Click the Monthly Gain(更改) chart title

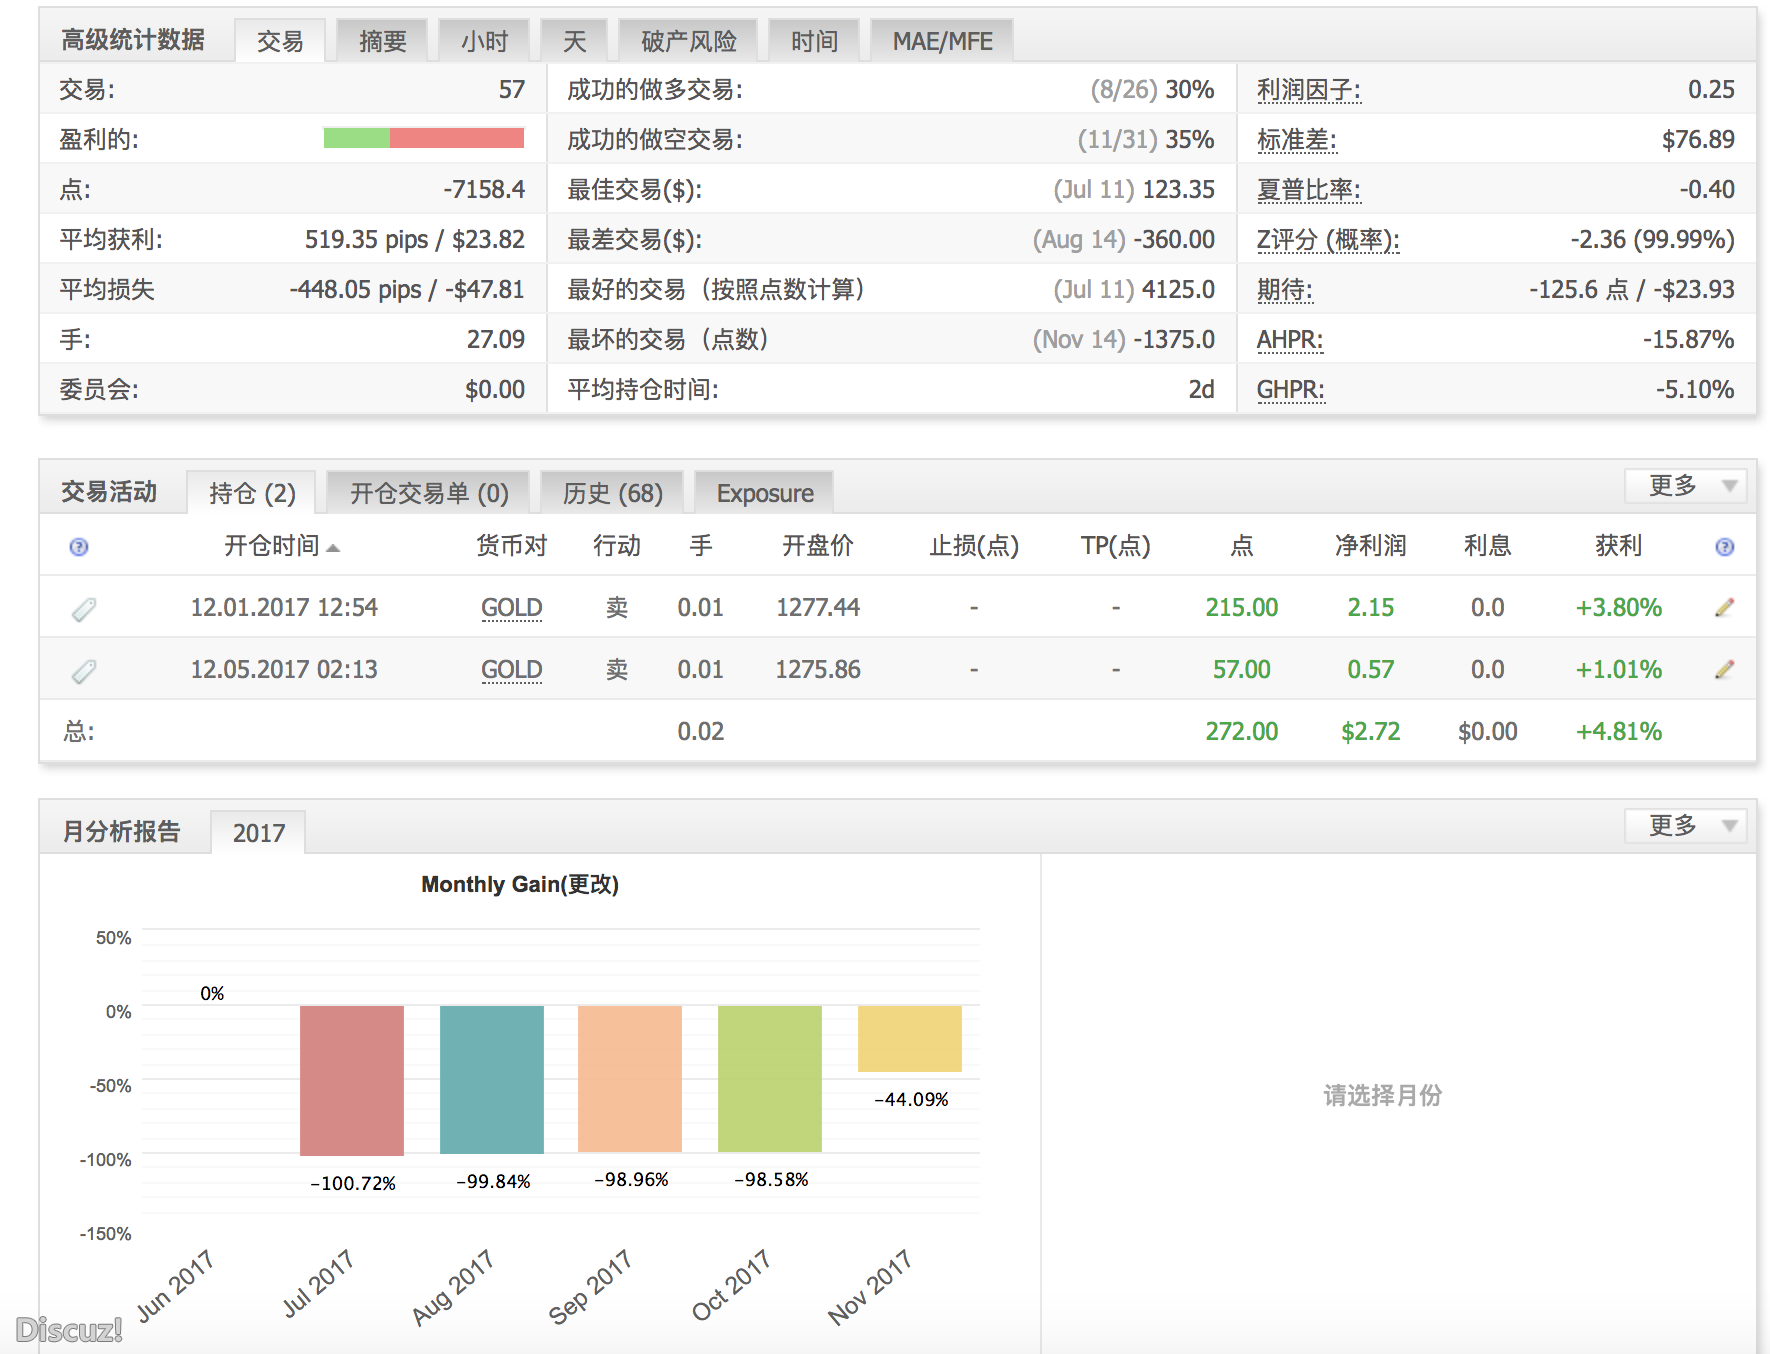pos(520,884)
